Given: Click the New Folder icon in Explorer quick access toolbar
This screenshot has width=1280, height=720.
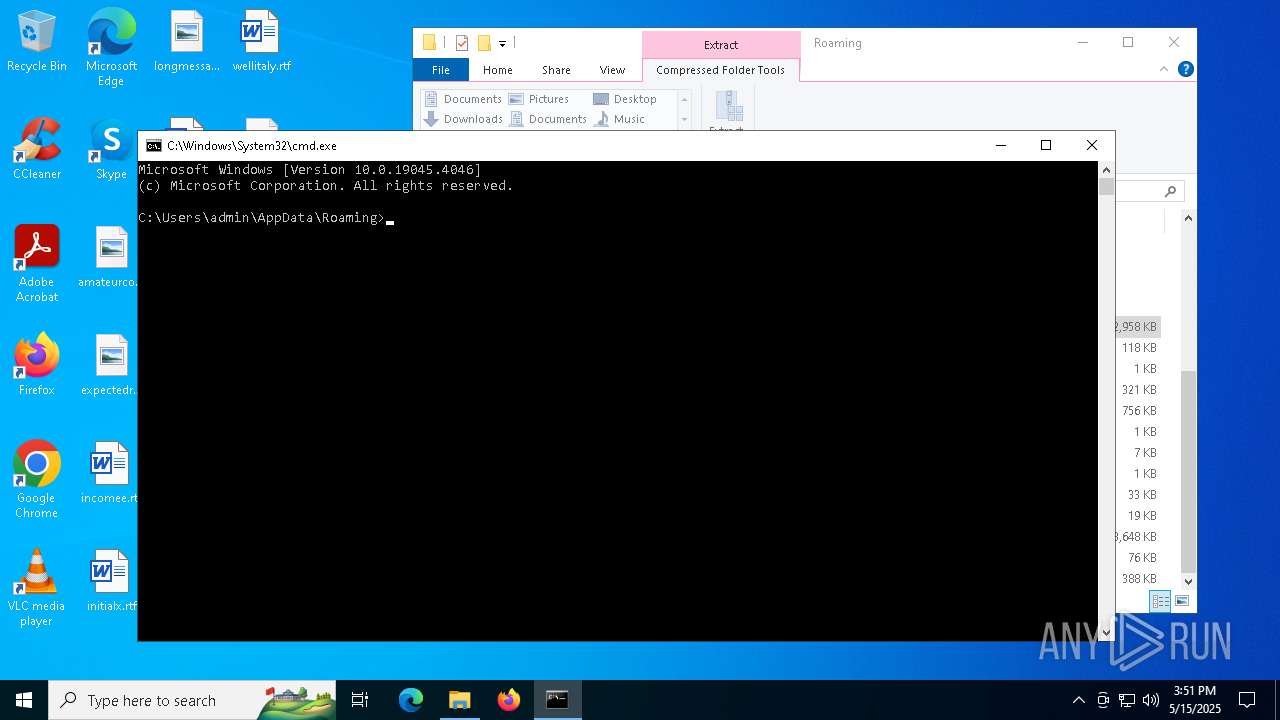Looking at the screenshot, I should 484,43.
